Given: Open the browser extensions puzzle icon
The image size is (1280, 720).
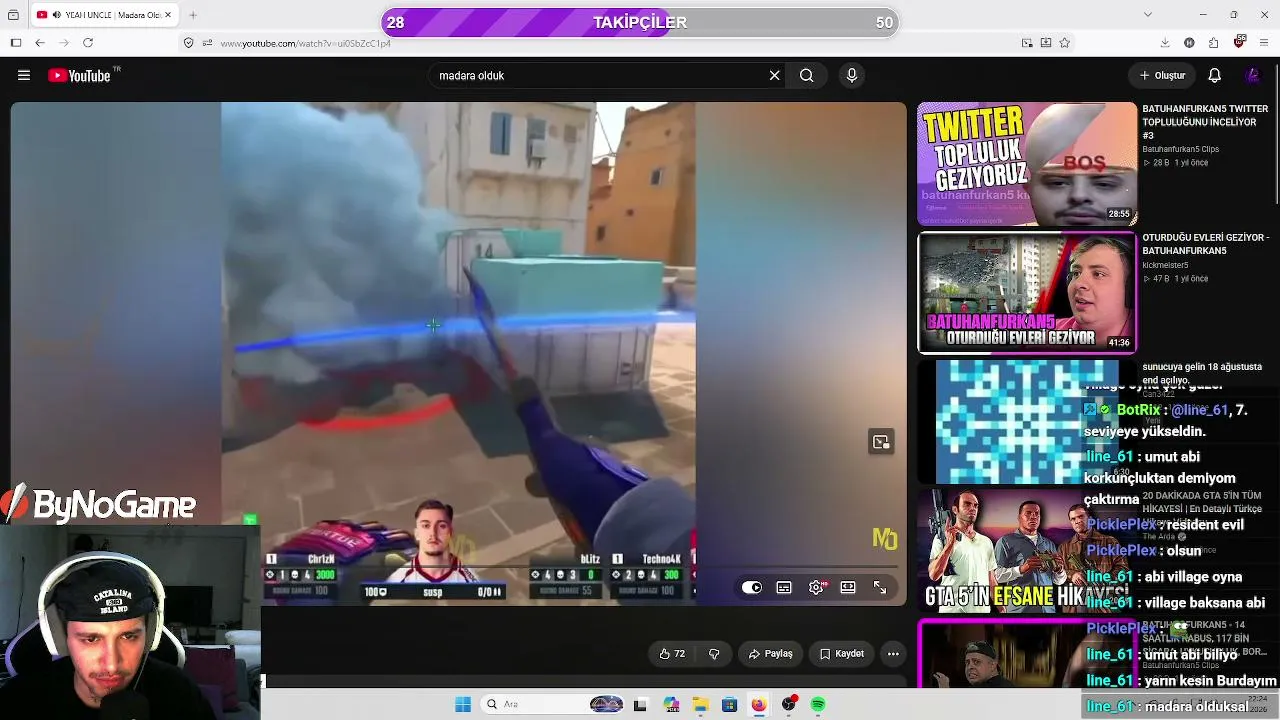Looking at the screenshot, I should click(x=1213, y=43).
